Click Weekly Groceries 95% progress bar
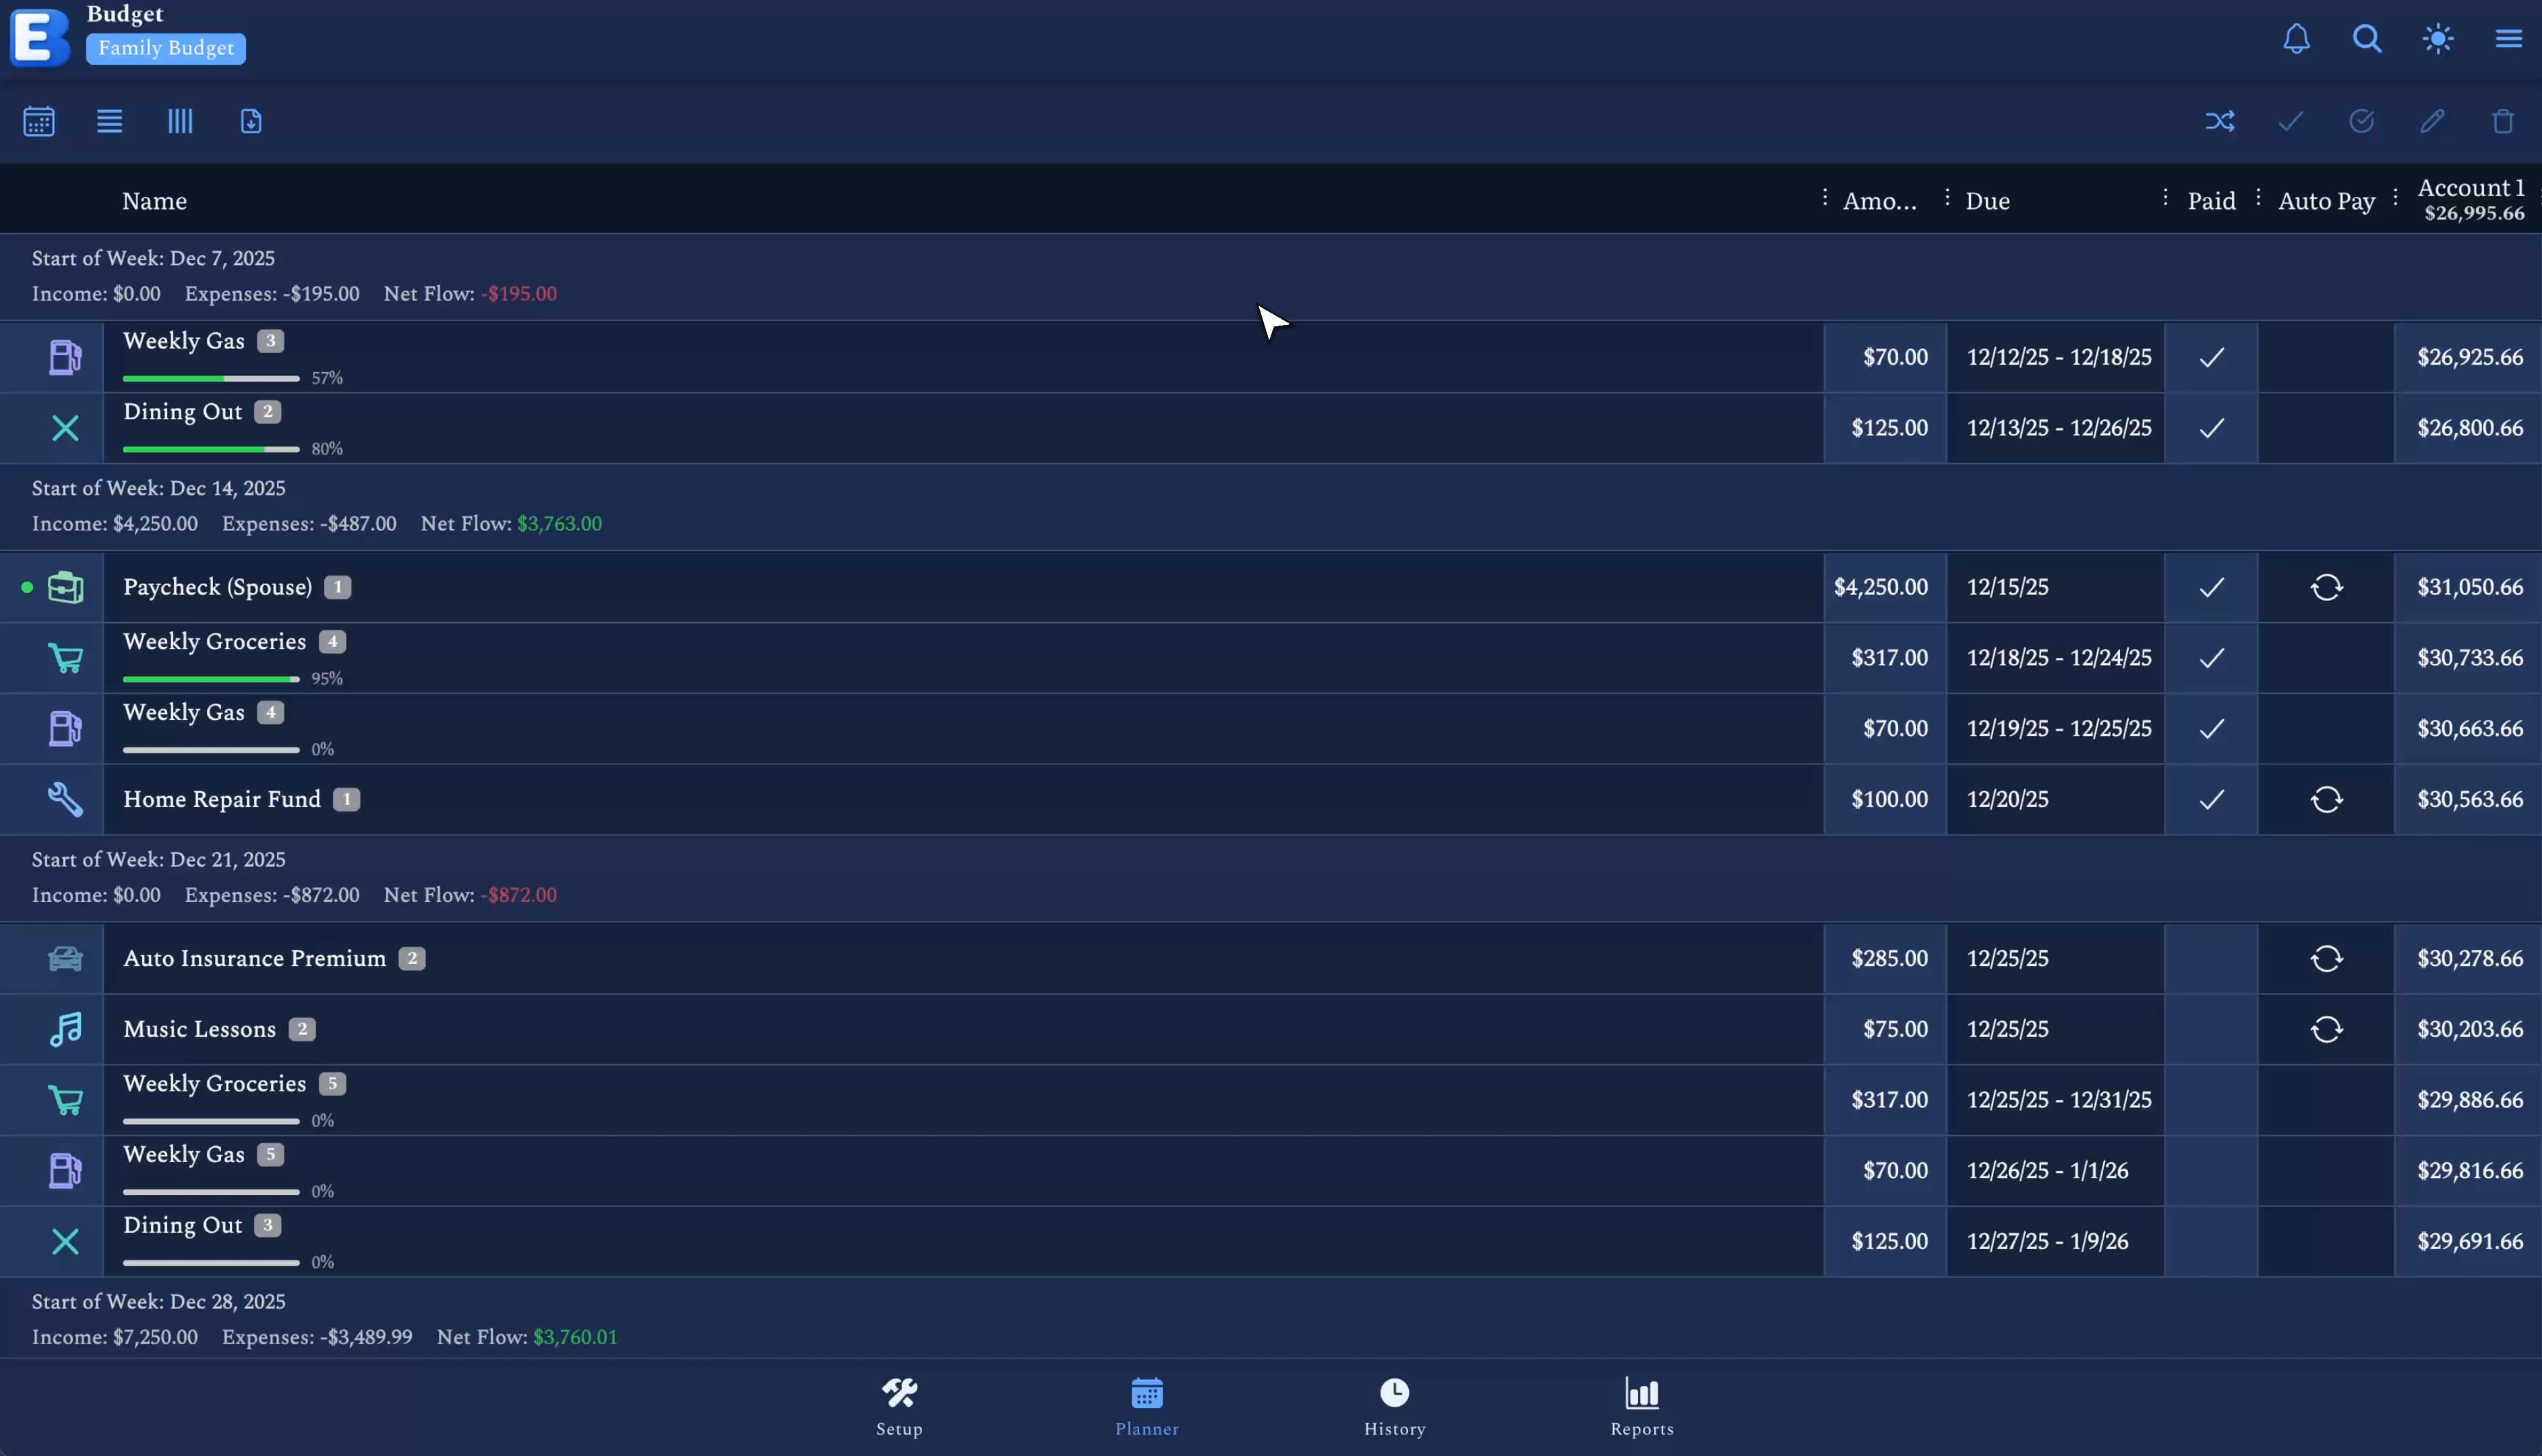 [211, 679]
